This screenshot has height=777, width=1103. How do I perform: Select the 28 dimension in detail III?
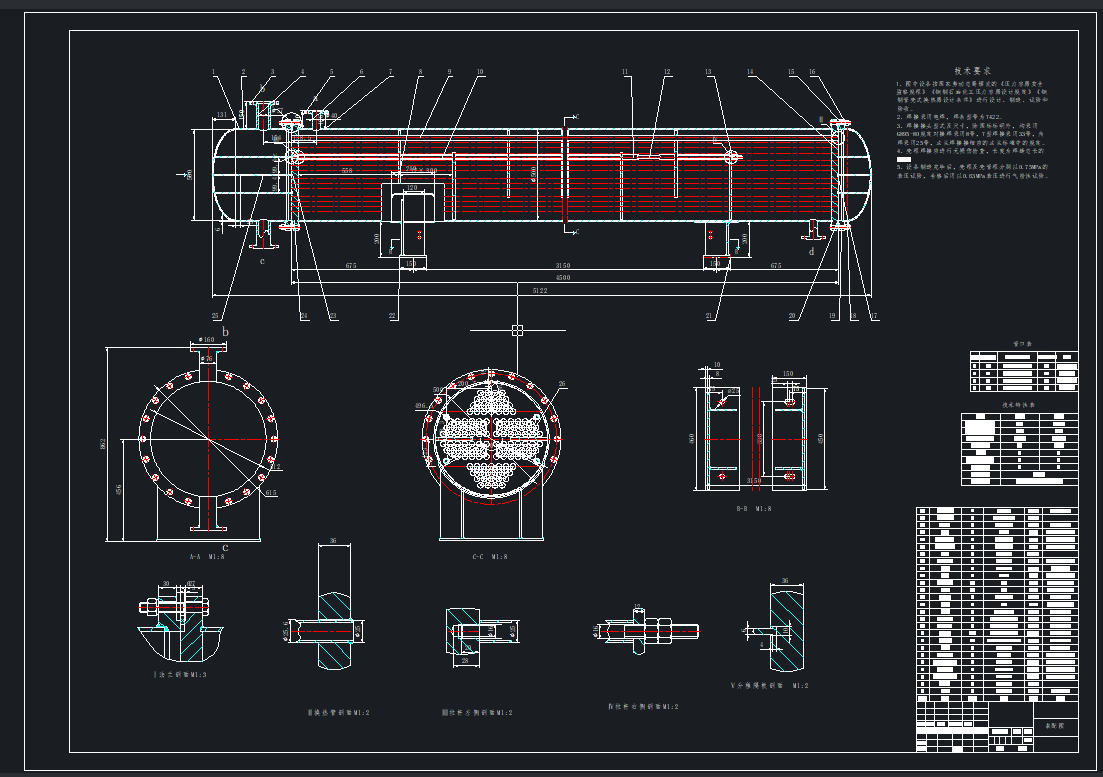click(x=465, y=661)
